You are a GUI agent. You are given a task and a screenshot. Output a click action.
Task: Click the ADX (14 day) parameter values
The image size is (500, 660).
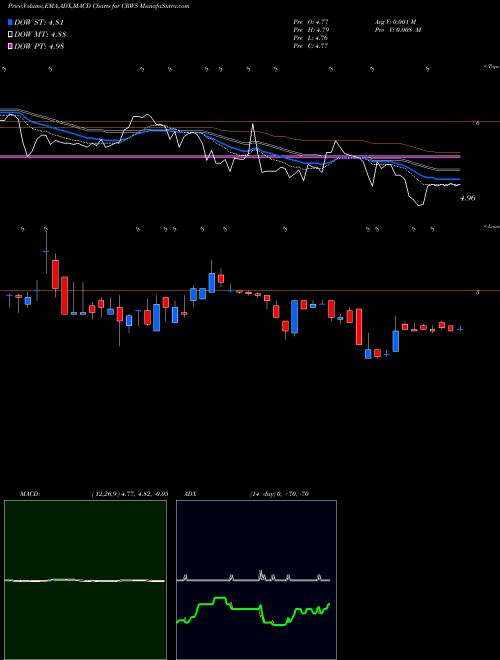click(278, 494)
